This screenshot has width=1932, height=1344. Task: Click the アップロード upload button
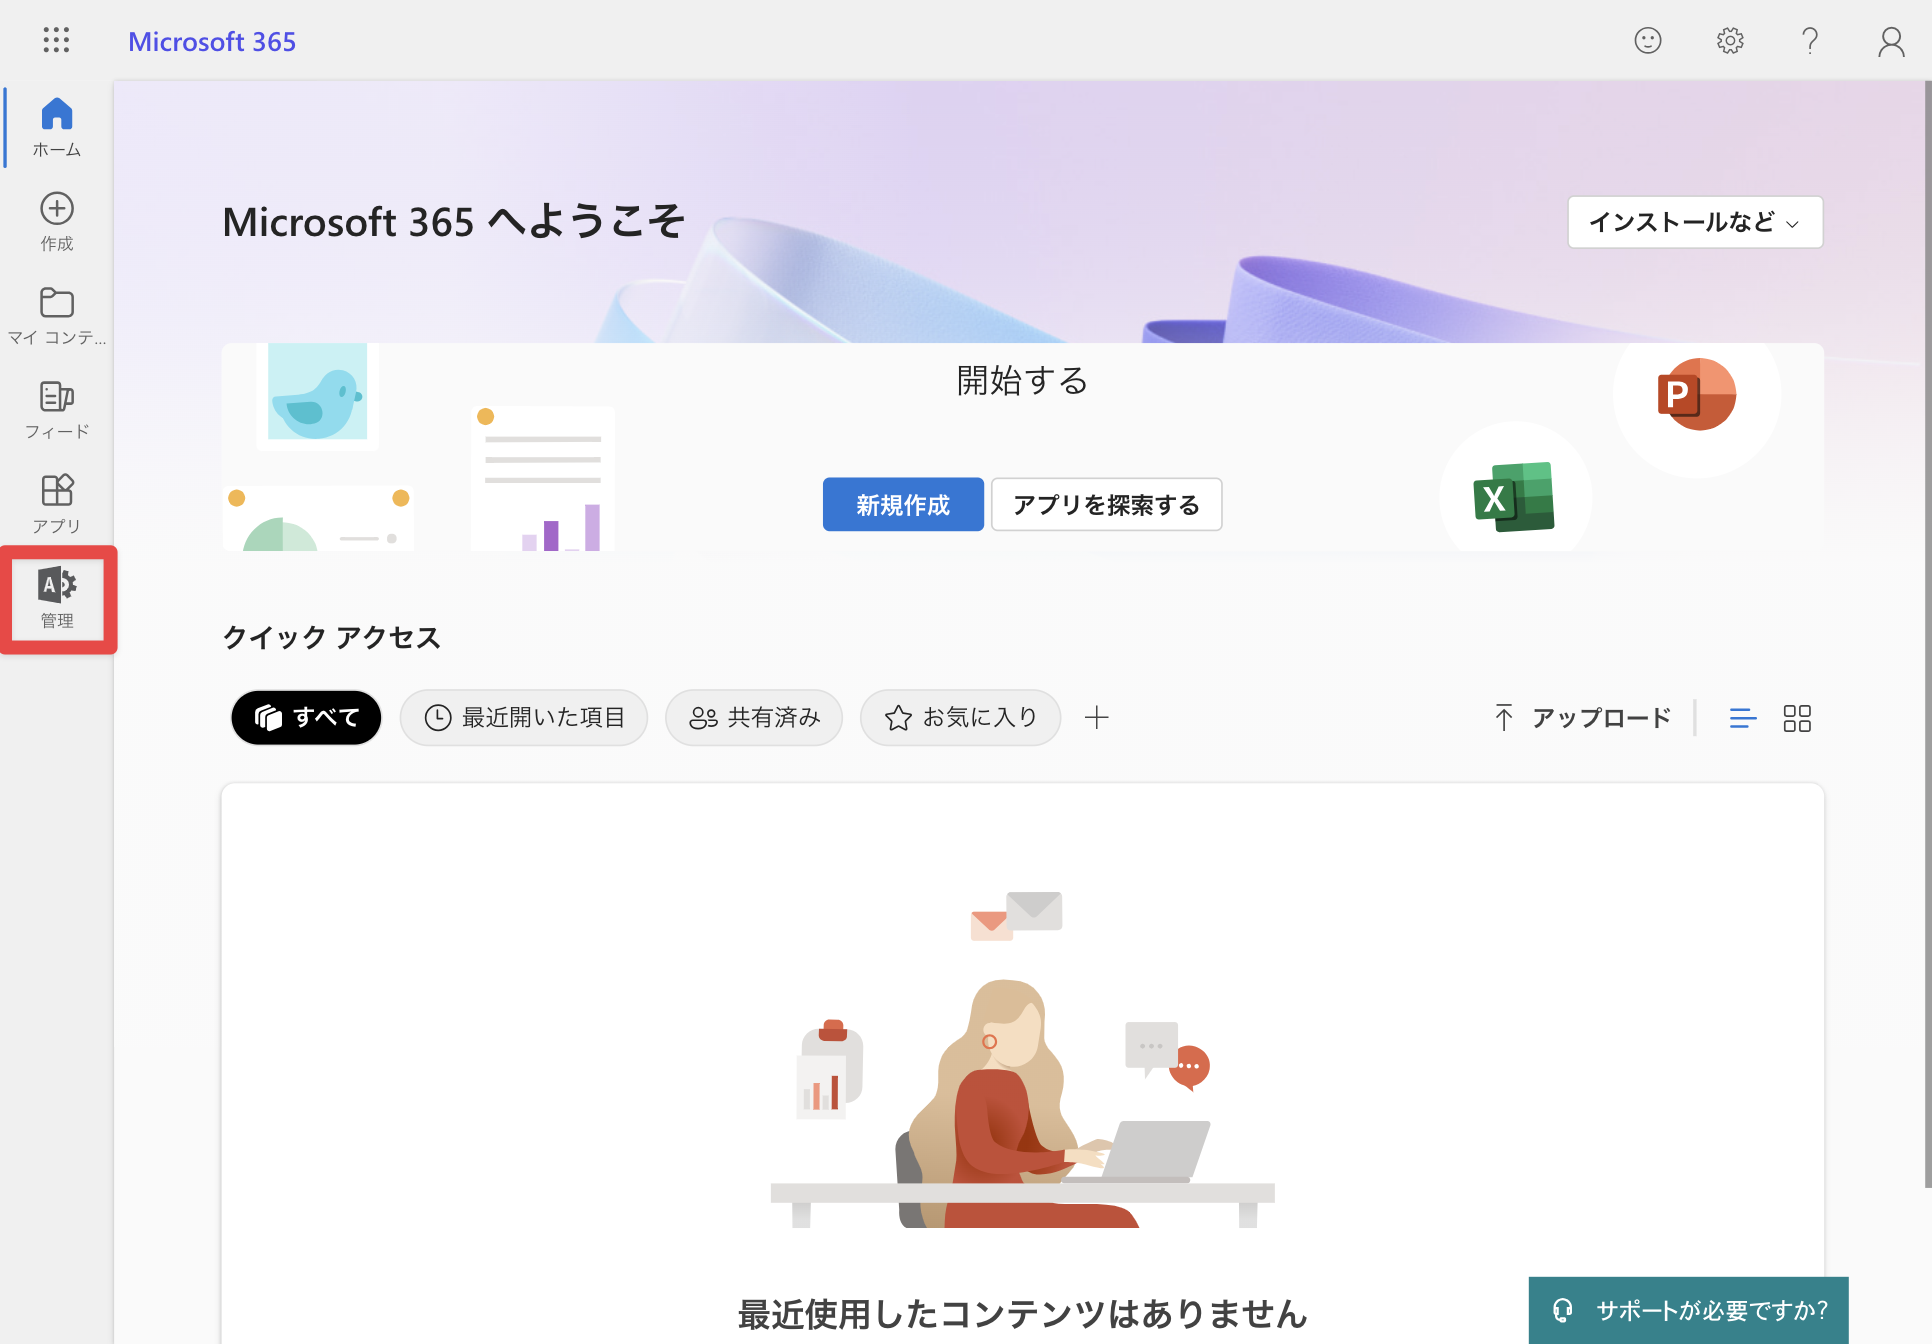[1582, 718]
